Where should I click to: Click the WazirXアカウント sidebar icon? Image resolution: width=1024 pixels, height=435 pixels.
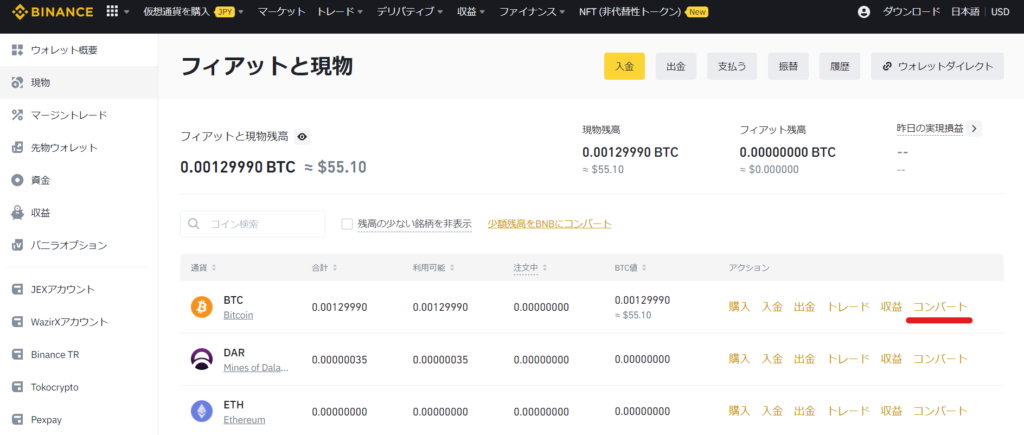[18, 322]
